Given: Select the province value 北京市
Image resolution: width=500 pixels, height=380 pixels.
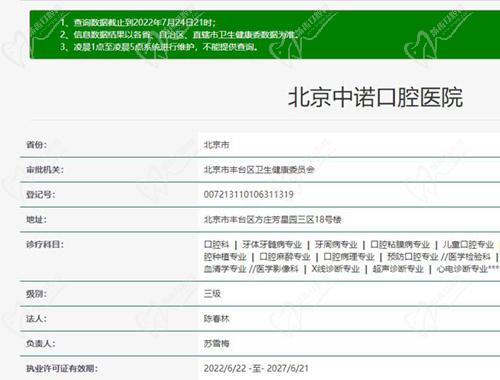Looking at the screenshot, I should (x=216, y=145).
